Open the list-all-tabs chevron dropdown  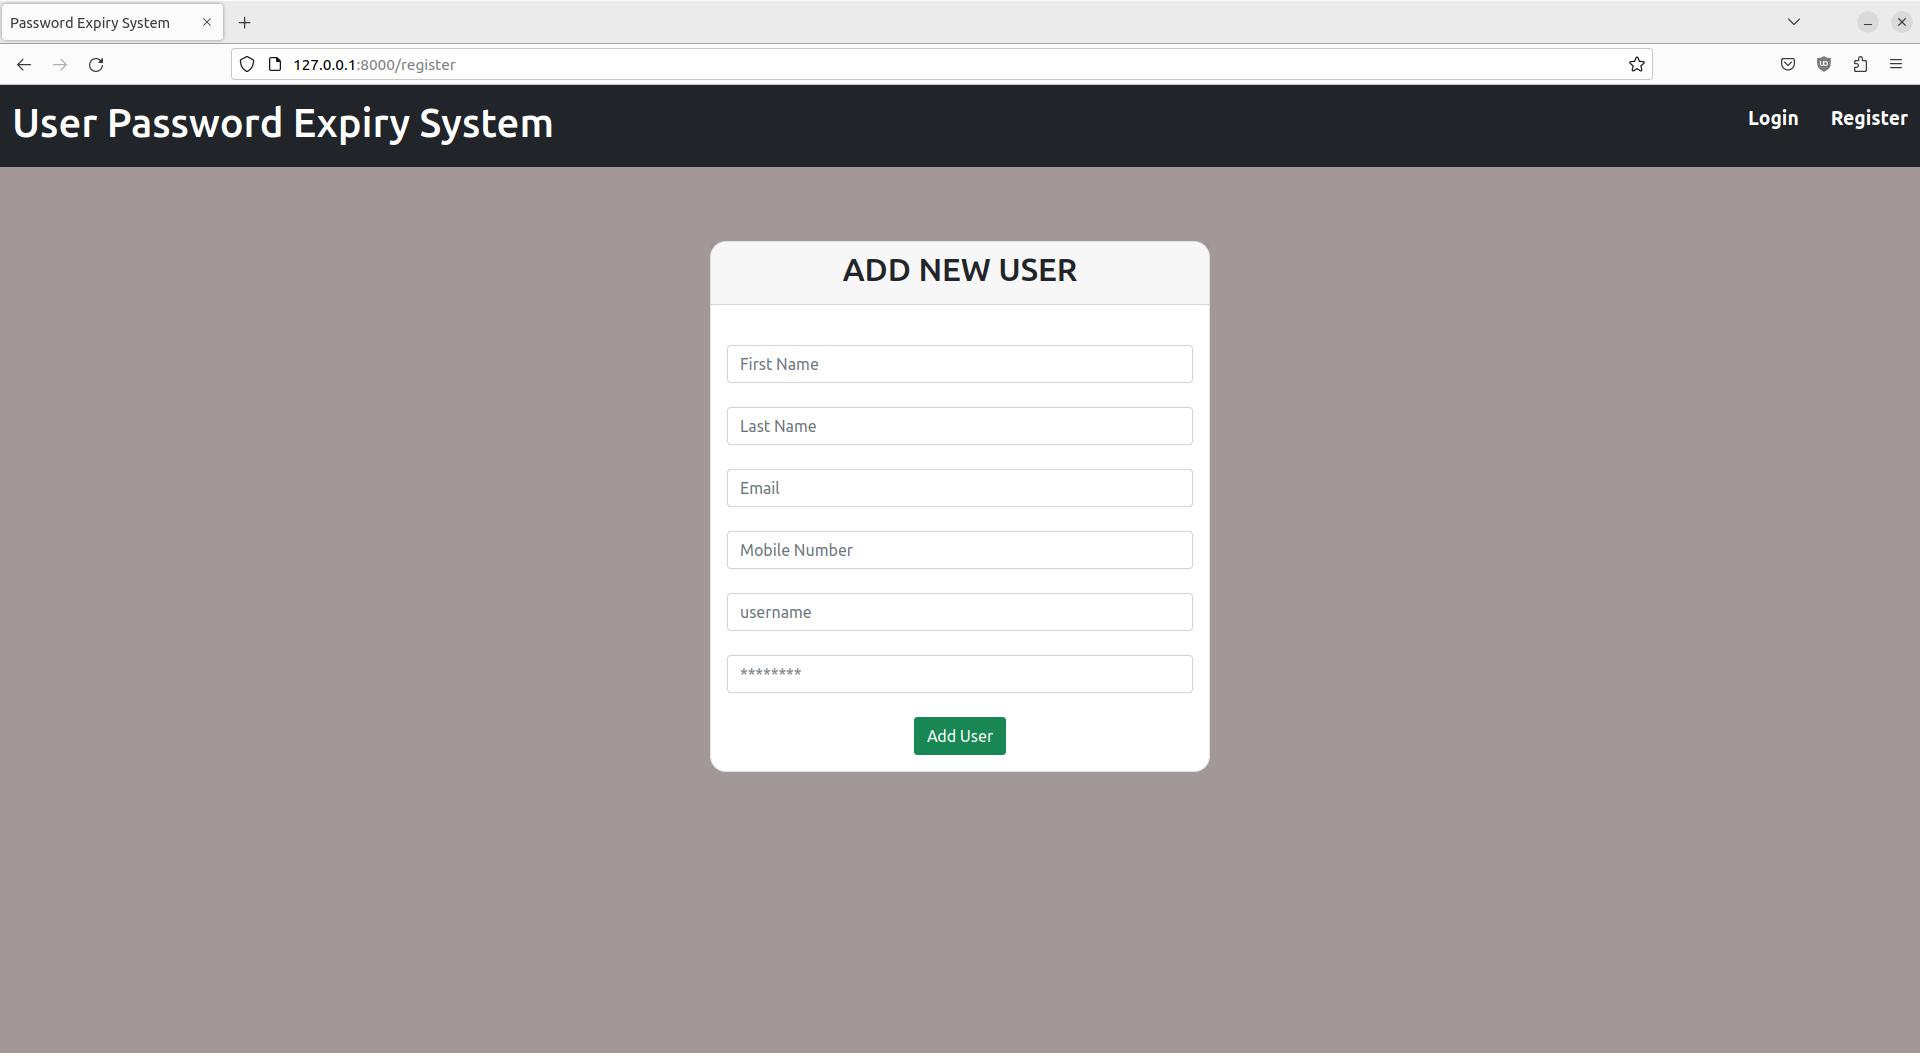tap(1794, 21)
